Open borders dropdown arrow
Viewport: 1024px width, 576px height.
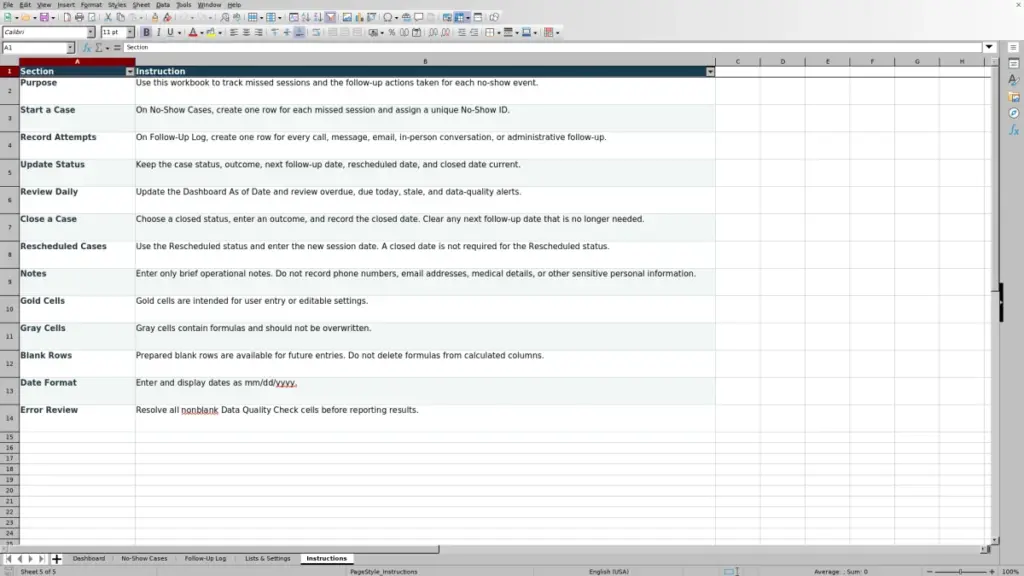point(498,33)
